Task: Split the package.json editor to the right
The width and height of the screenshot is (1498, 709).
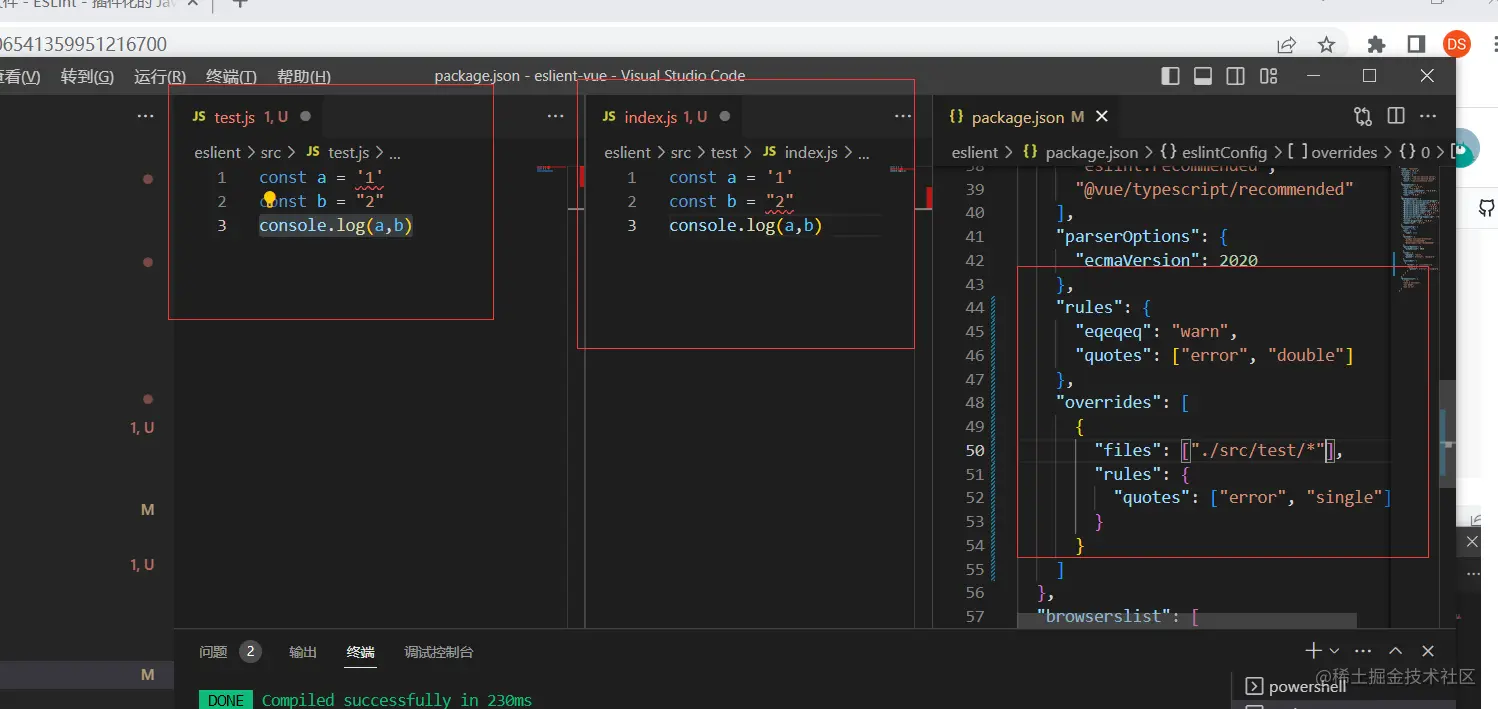Action: (x=1396, y=116)
